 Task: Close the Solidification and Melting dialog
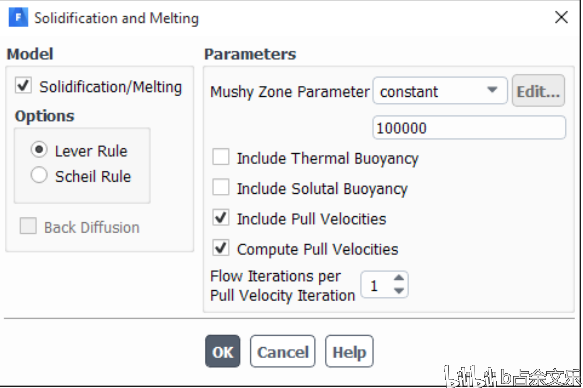click(561, 17)
